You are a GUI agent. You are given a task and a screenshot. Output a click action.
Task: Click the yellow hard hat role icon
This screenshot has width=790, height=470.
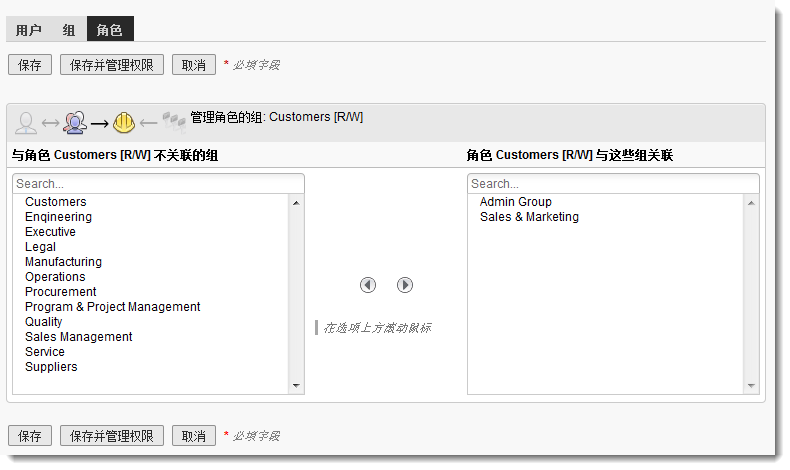click(x=124, y=122)
